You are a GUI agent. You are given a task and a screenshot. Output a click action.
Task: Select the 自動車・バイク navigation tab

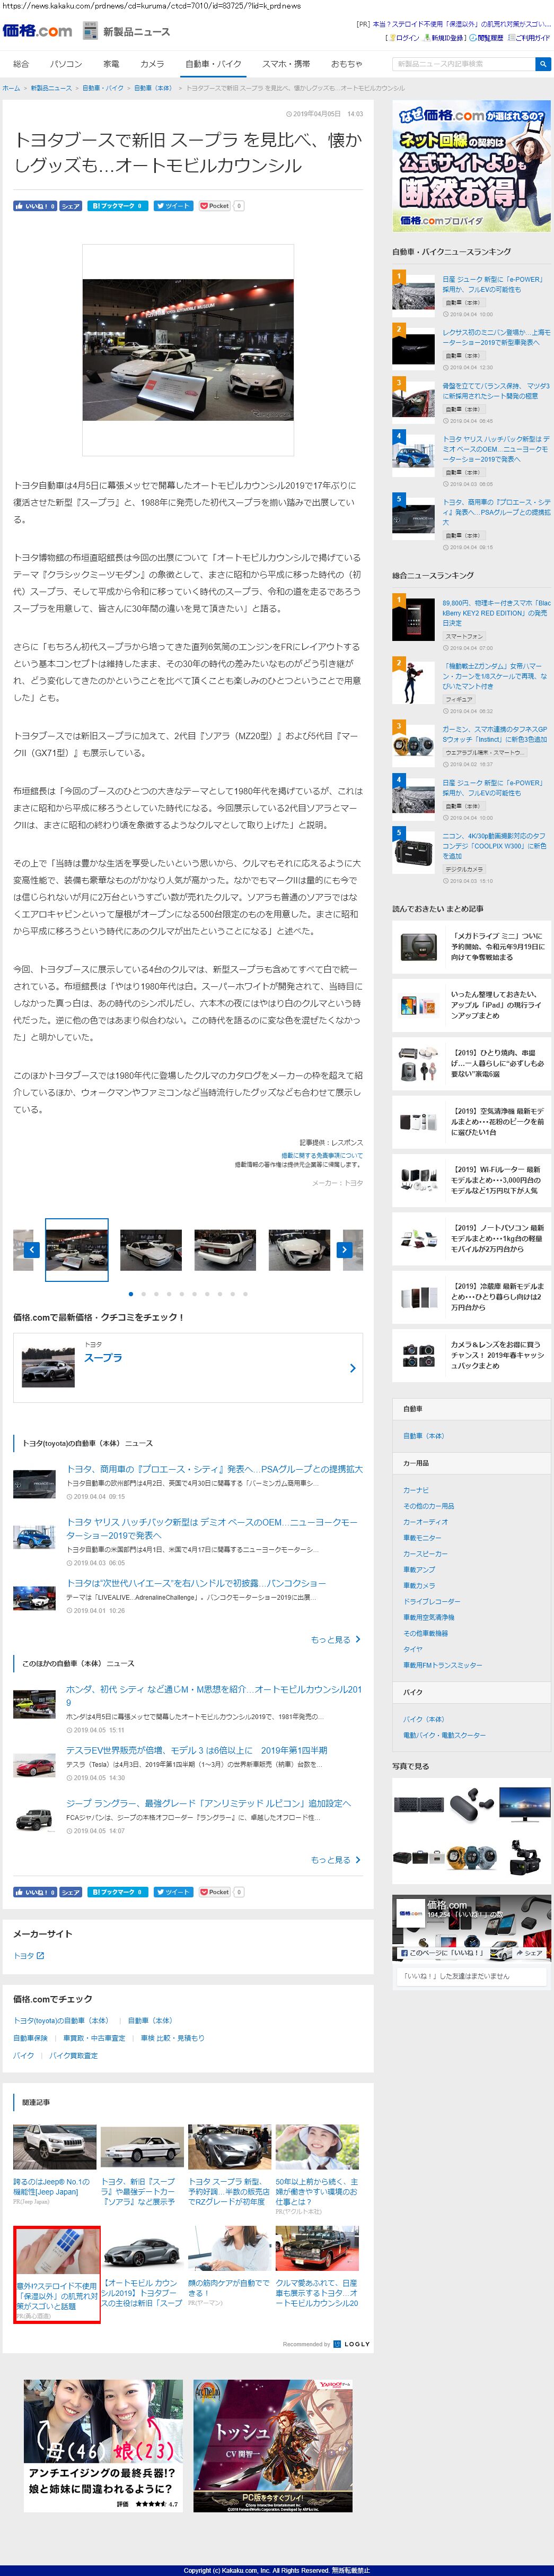tap(213, 64)
